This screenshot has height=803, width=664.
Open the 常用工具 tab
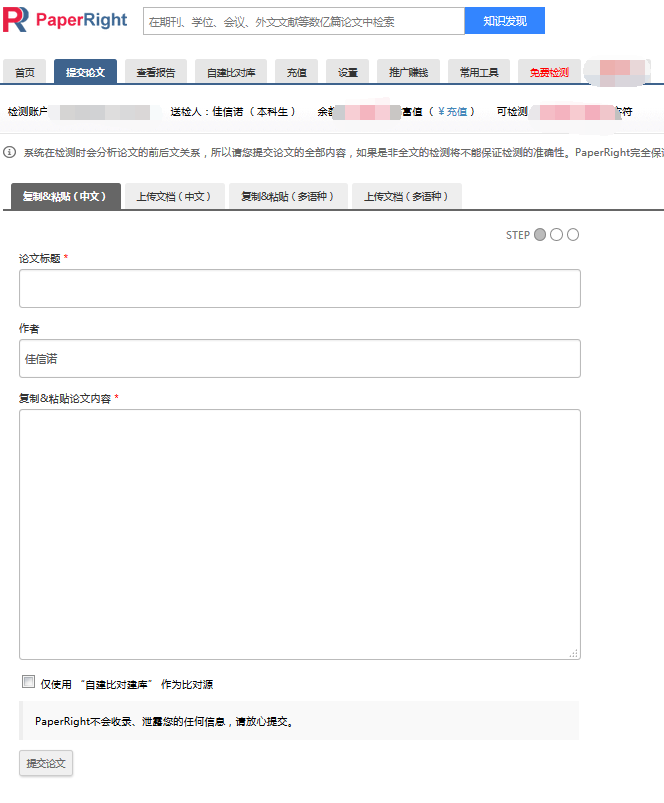tap(479, 72)
